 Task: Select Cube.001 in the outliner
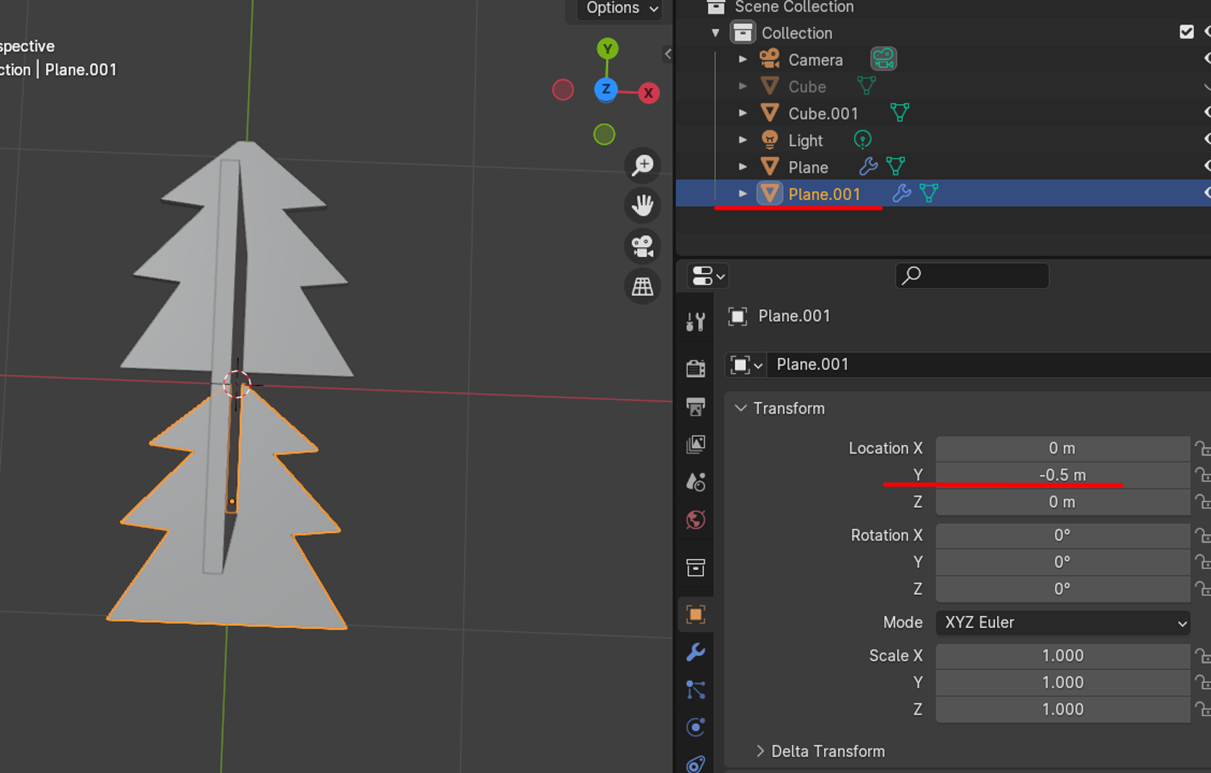point(823,113)
